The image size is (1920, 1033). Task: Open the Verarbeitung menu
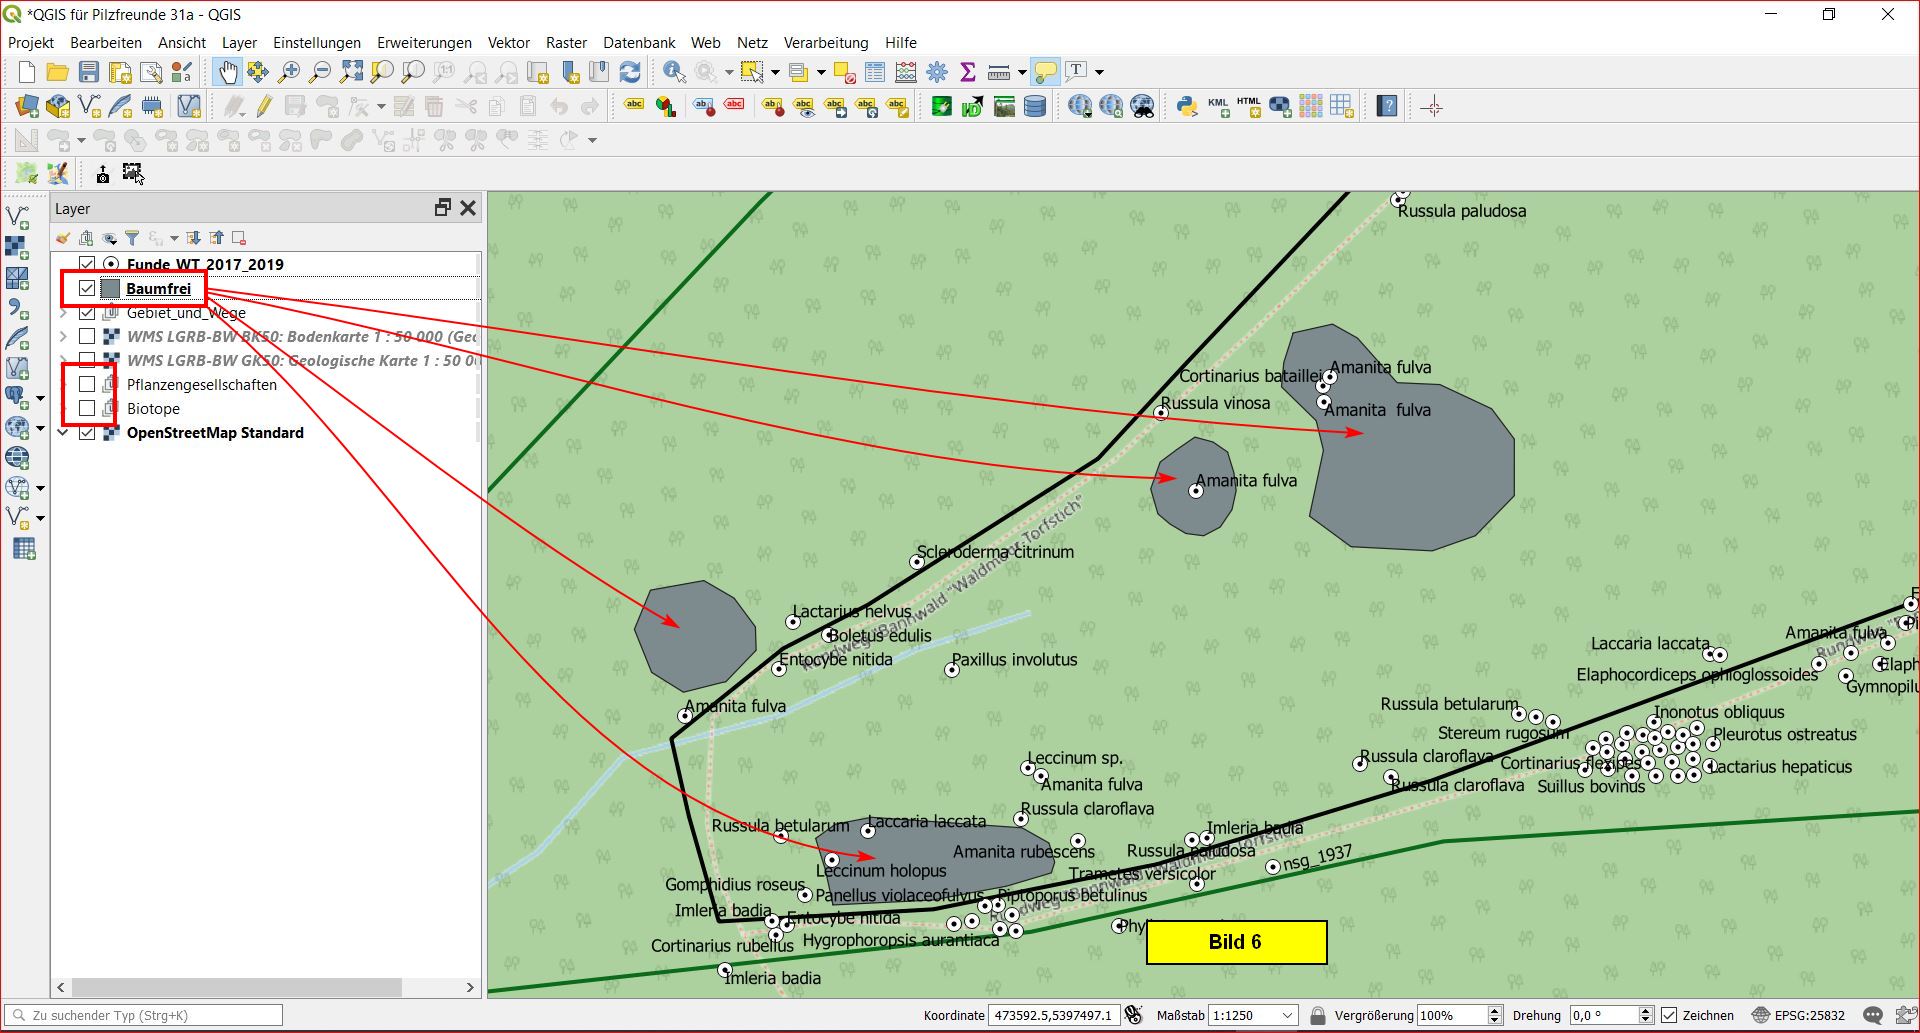825,43
